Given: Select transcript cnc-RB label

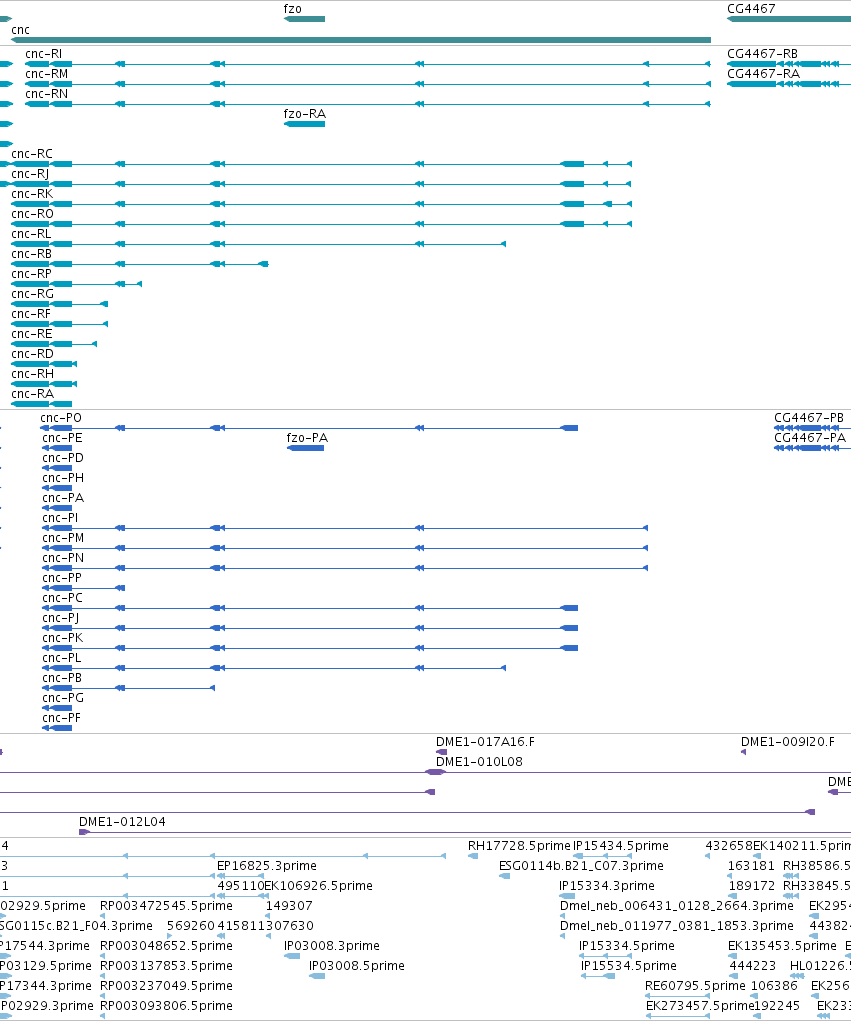Looking at the screenshot, I should [x=31, y=253].
